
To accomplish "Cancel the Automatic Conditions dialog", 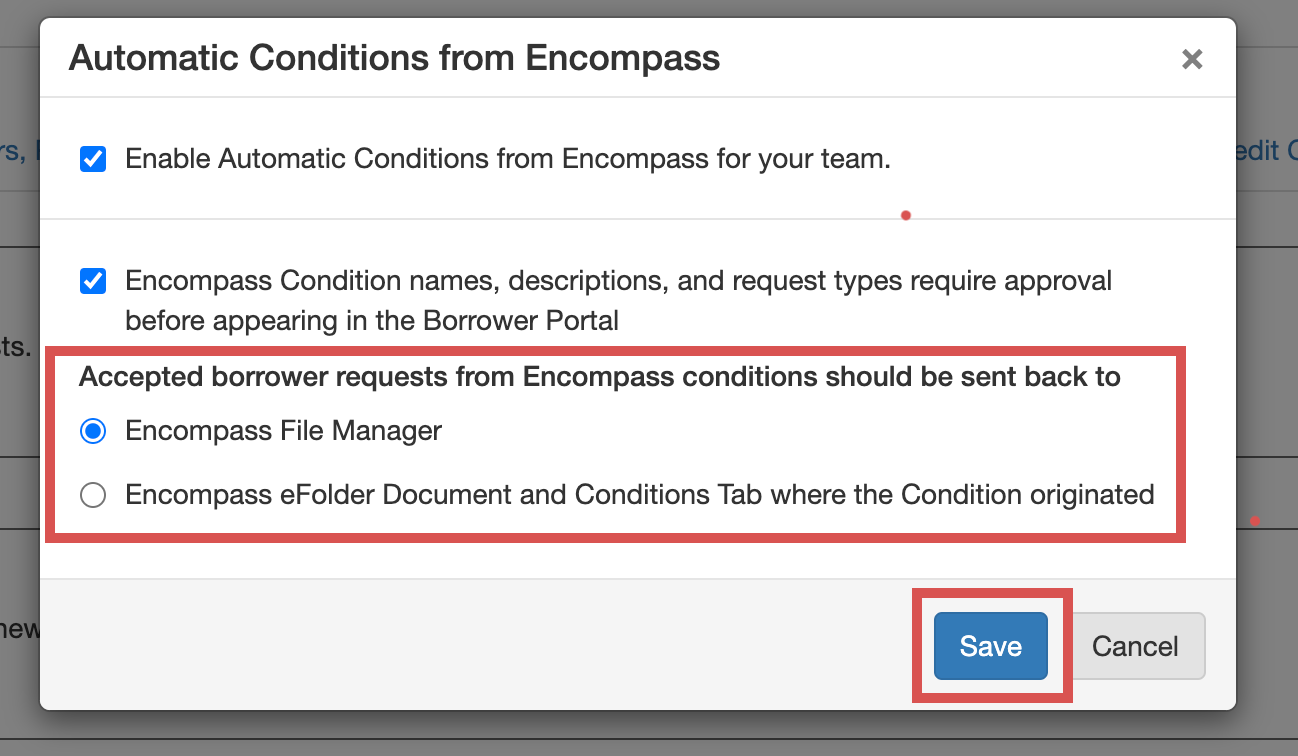I will coord(1135,646).
